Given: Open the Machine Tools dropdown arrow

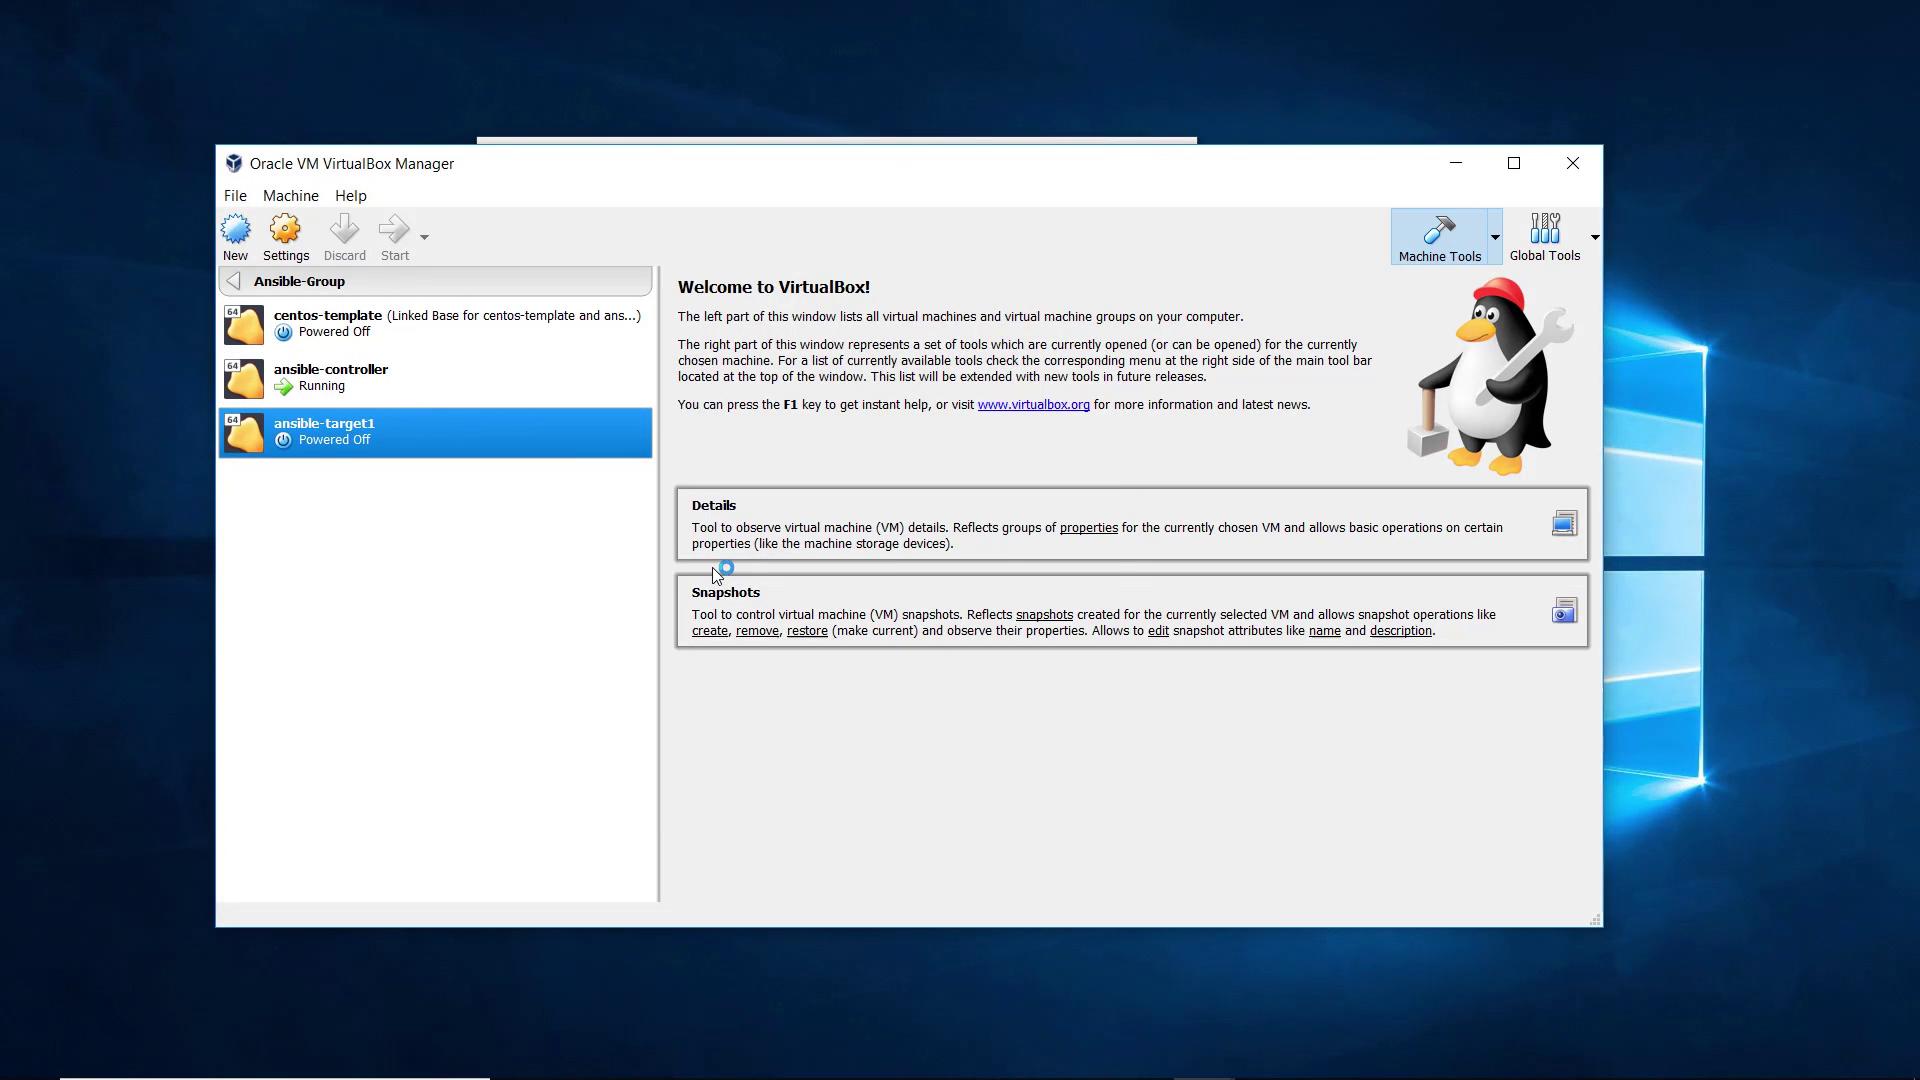Looking at the screenshot, I should (x=1495, y=237).
